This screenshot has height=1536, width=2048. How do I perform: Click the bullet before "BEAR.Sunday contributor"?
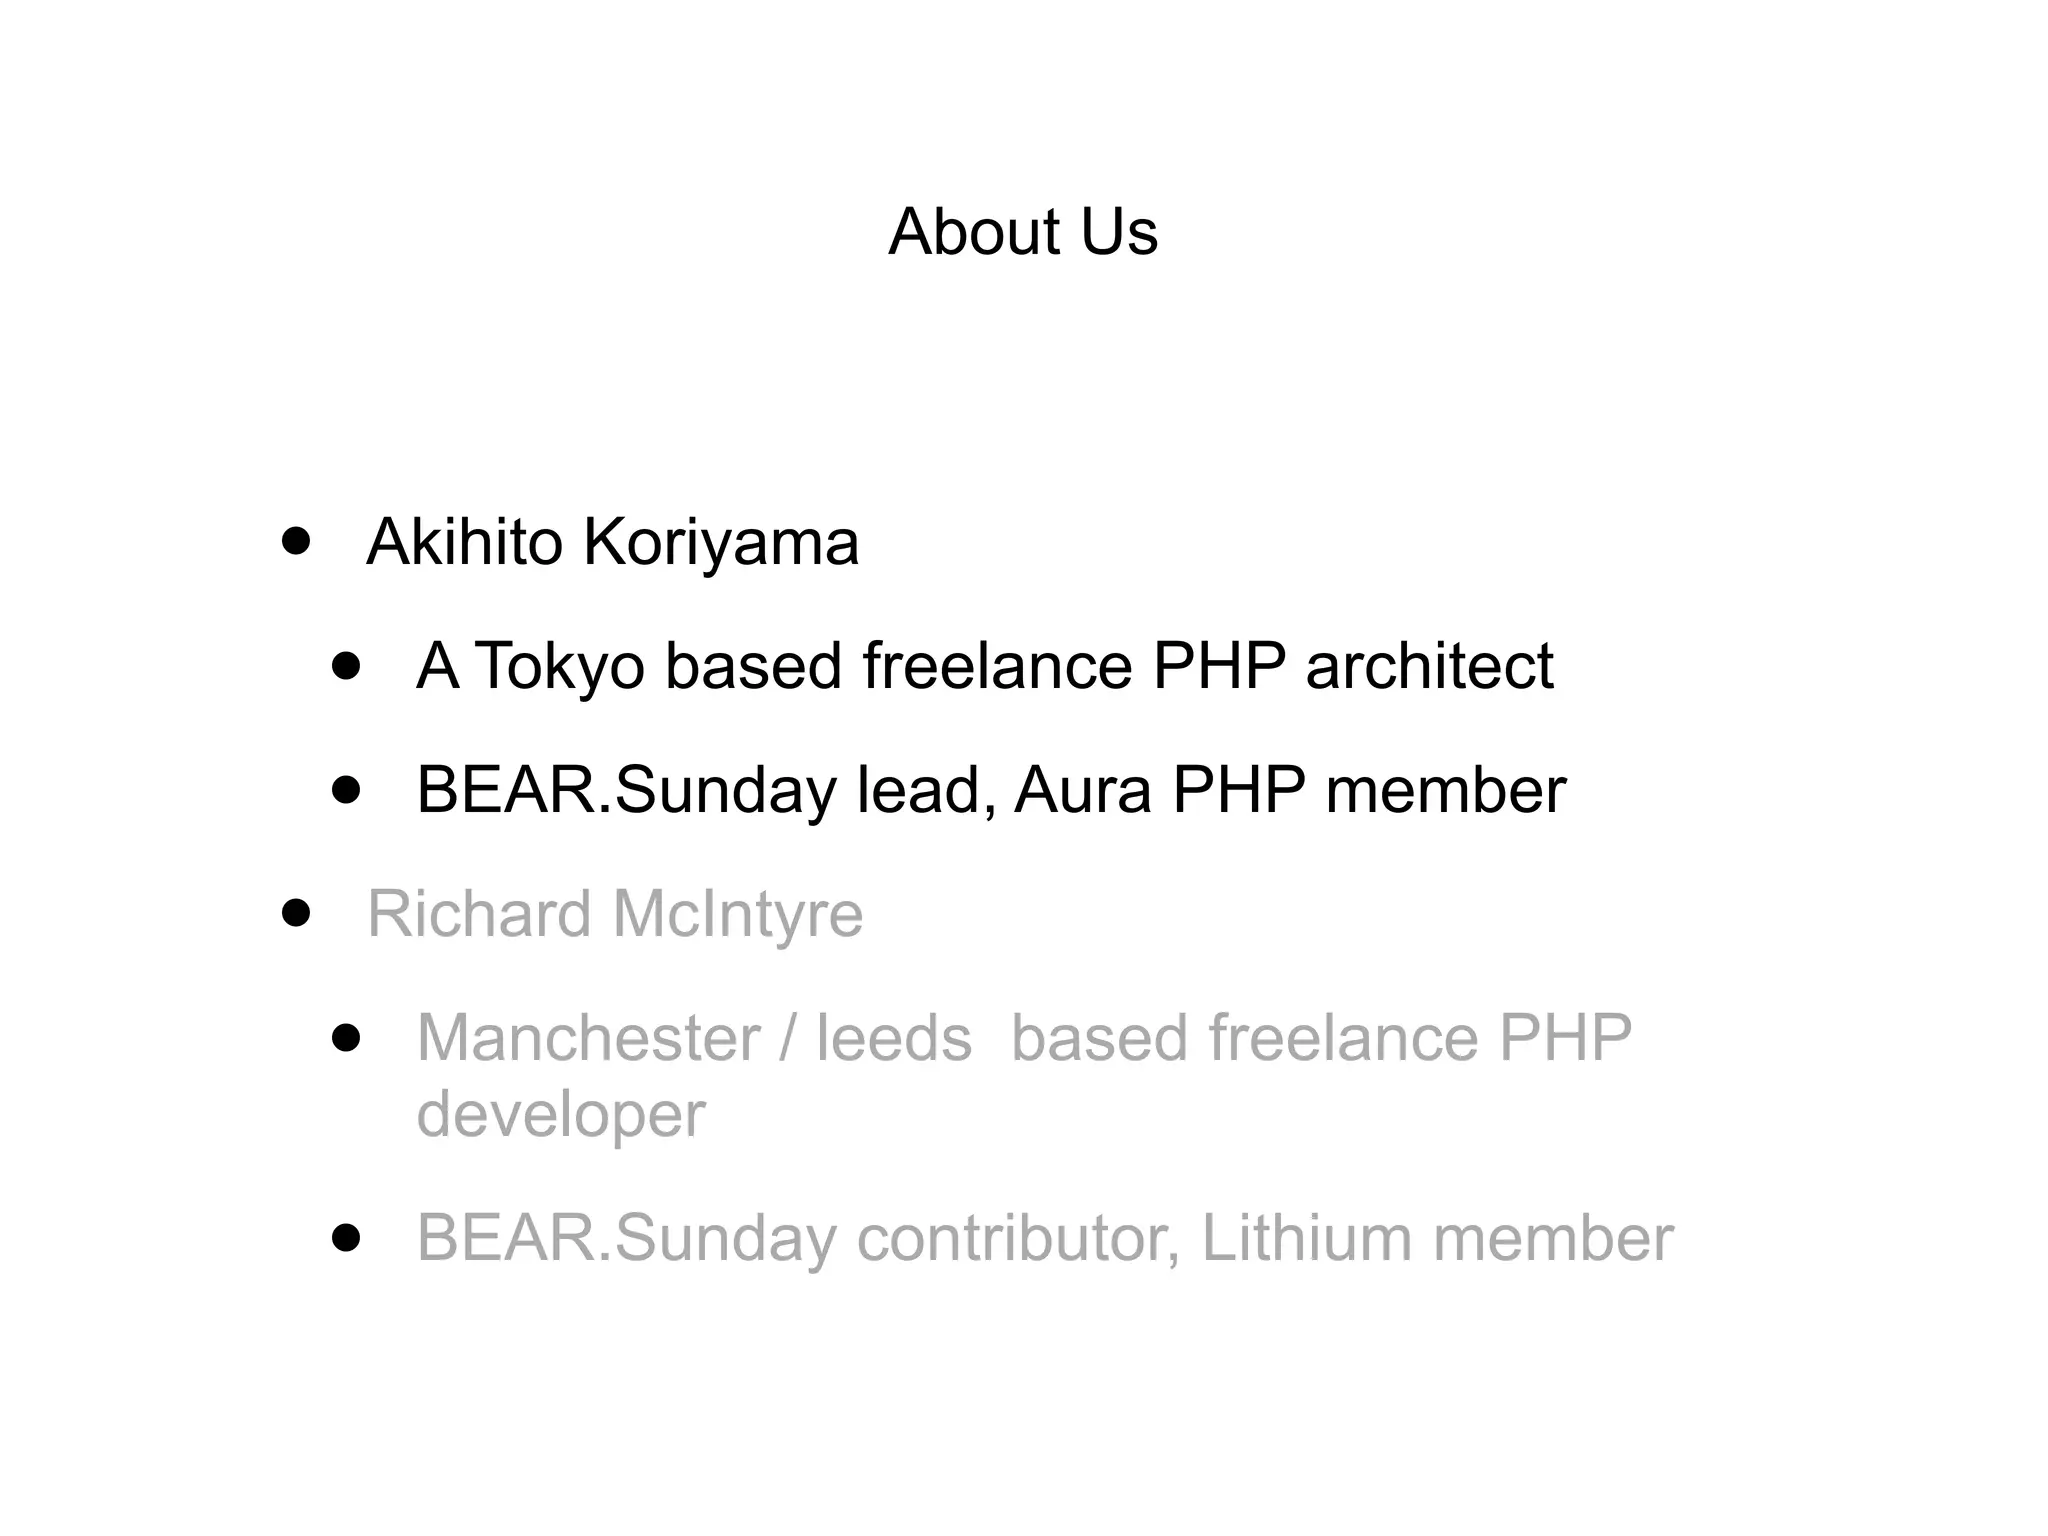tap(346, 1238)
